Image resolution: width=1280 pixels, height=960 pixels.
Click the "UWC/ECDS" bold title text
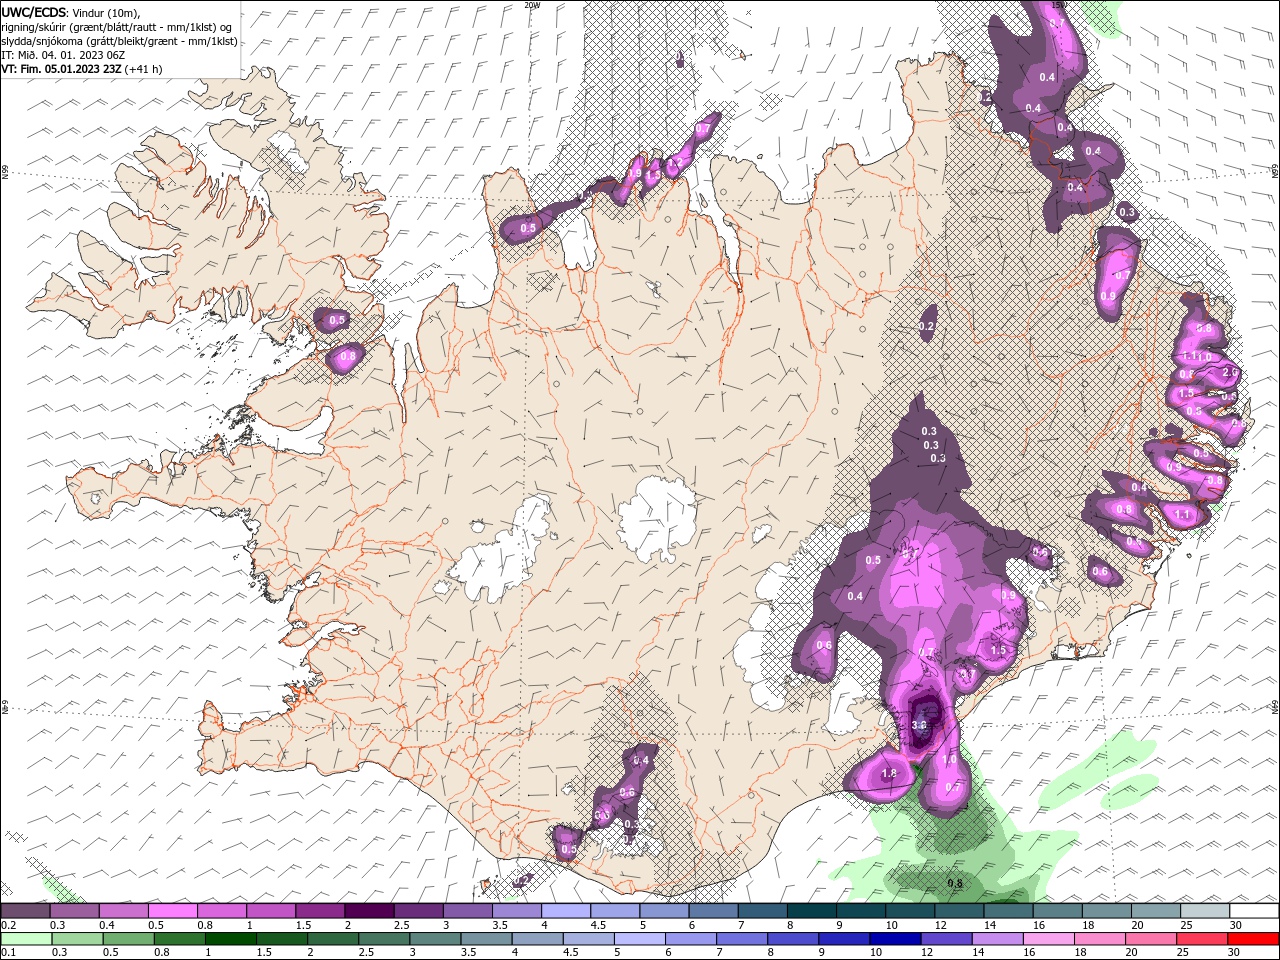(x=34, y=11)
